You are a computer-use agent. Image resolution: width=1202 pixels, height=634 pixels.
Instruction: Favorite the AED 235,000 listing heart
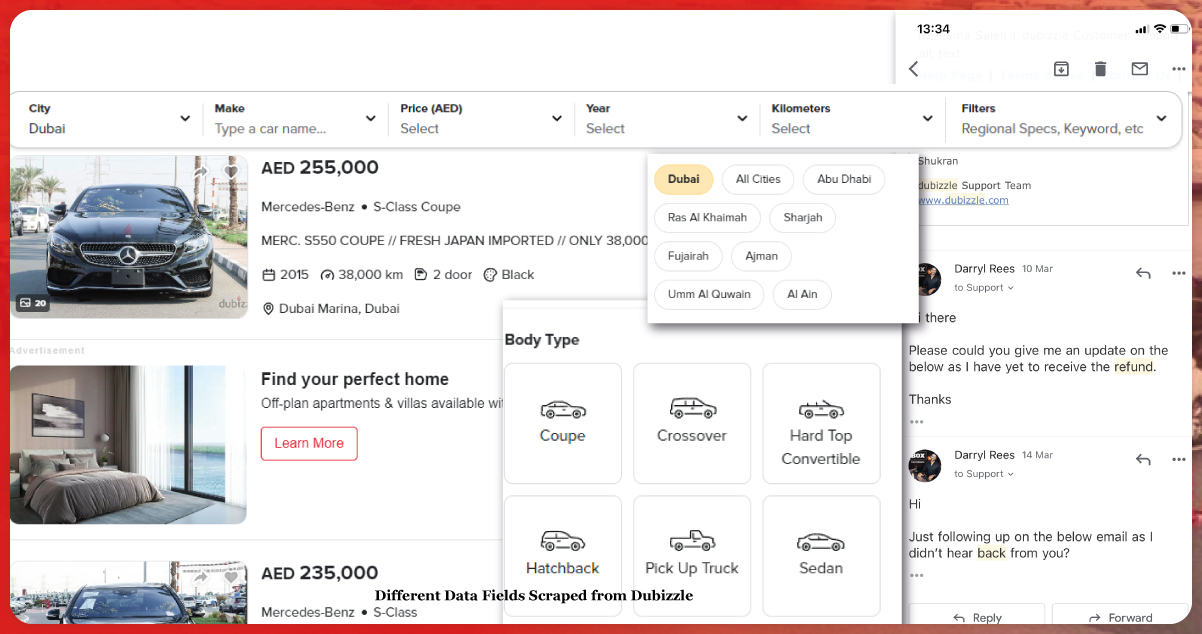[231, 577]
